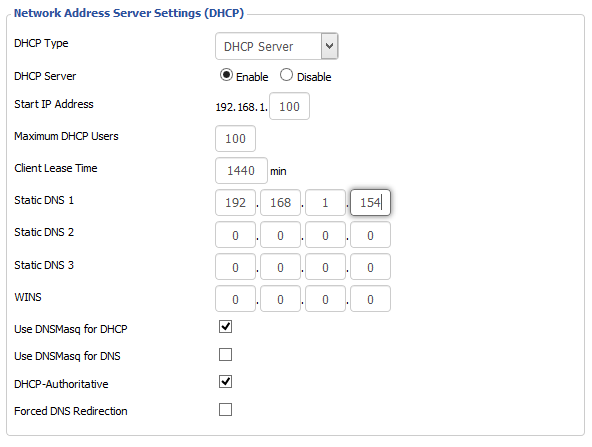Uncheck the DHCP-Authoritative checkbox
Screen dimensions: 592x447
[225, 382]
